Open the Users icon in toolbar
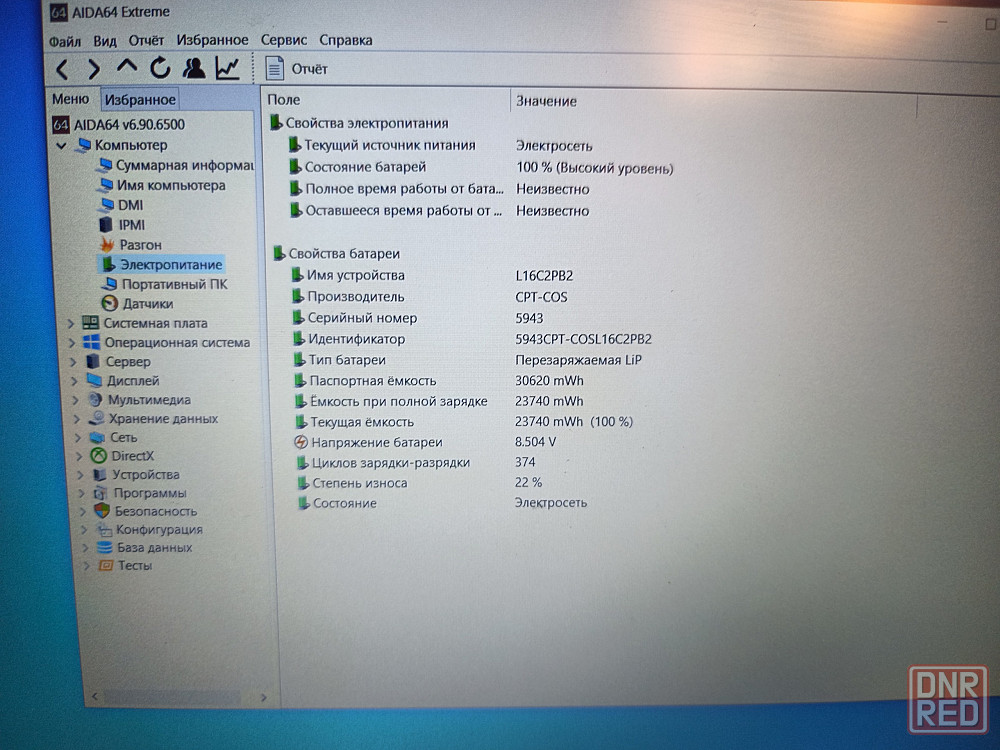Viewport: 1000px width, 750px height. [194, 68]
